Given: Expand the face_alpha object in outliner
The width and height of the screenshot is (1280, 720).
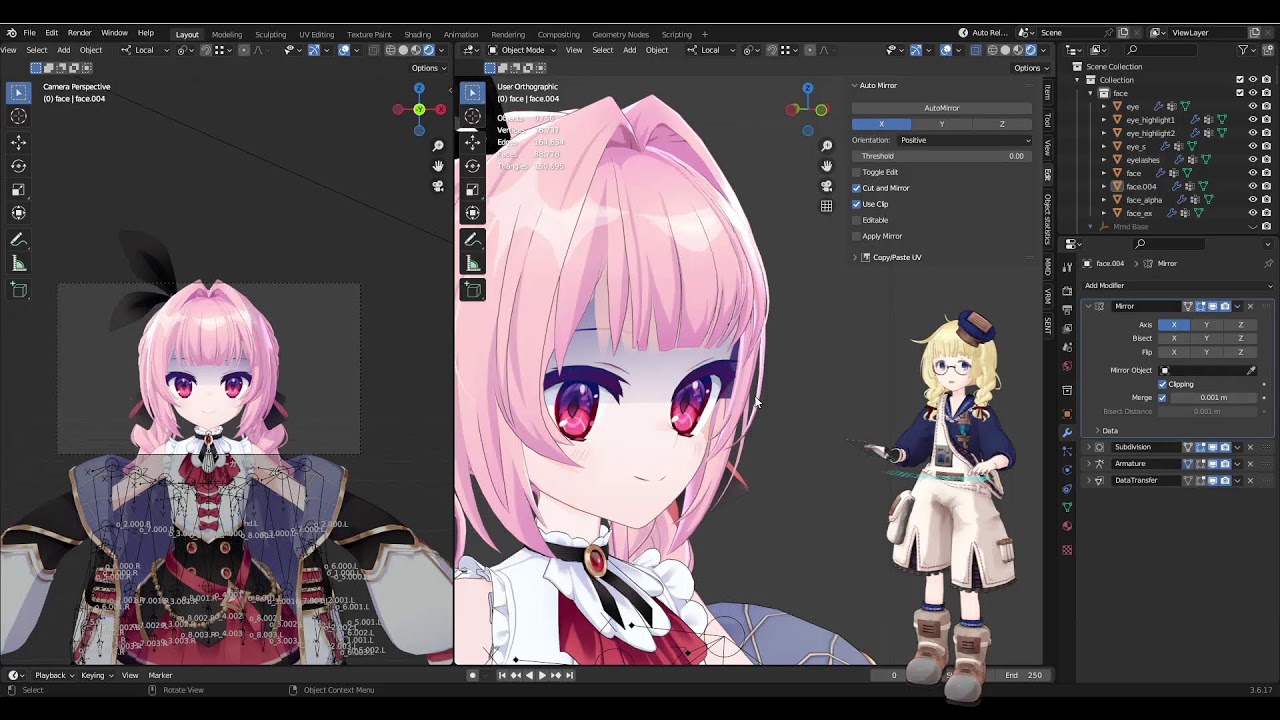Looking at the screenshot, I should coord(1104,200).
